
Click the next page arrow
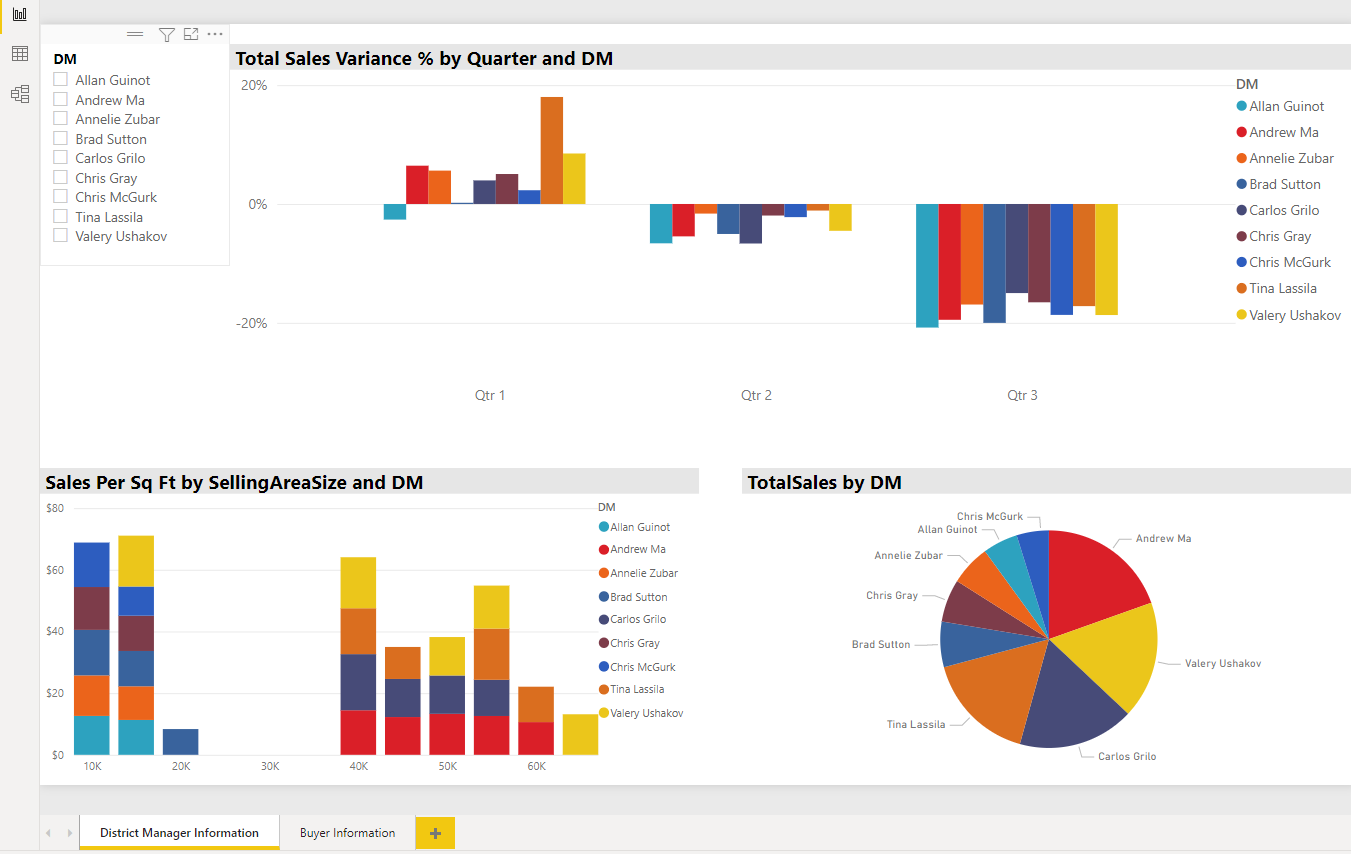69,833
